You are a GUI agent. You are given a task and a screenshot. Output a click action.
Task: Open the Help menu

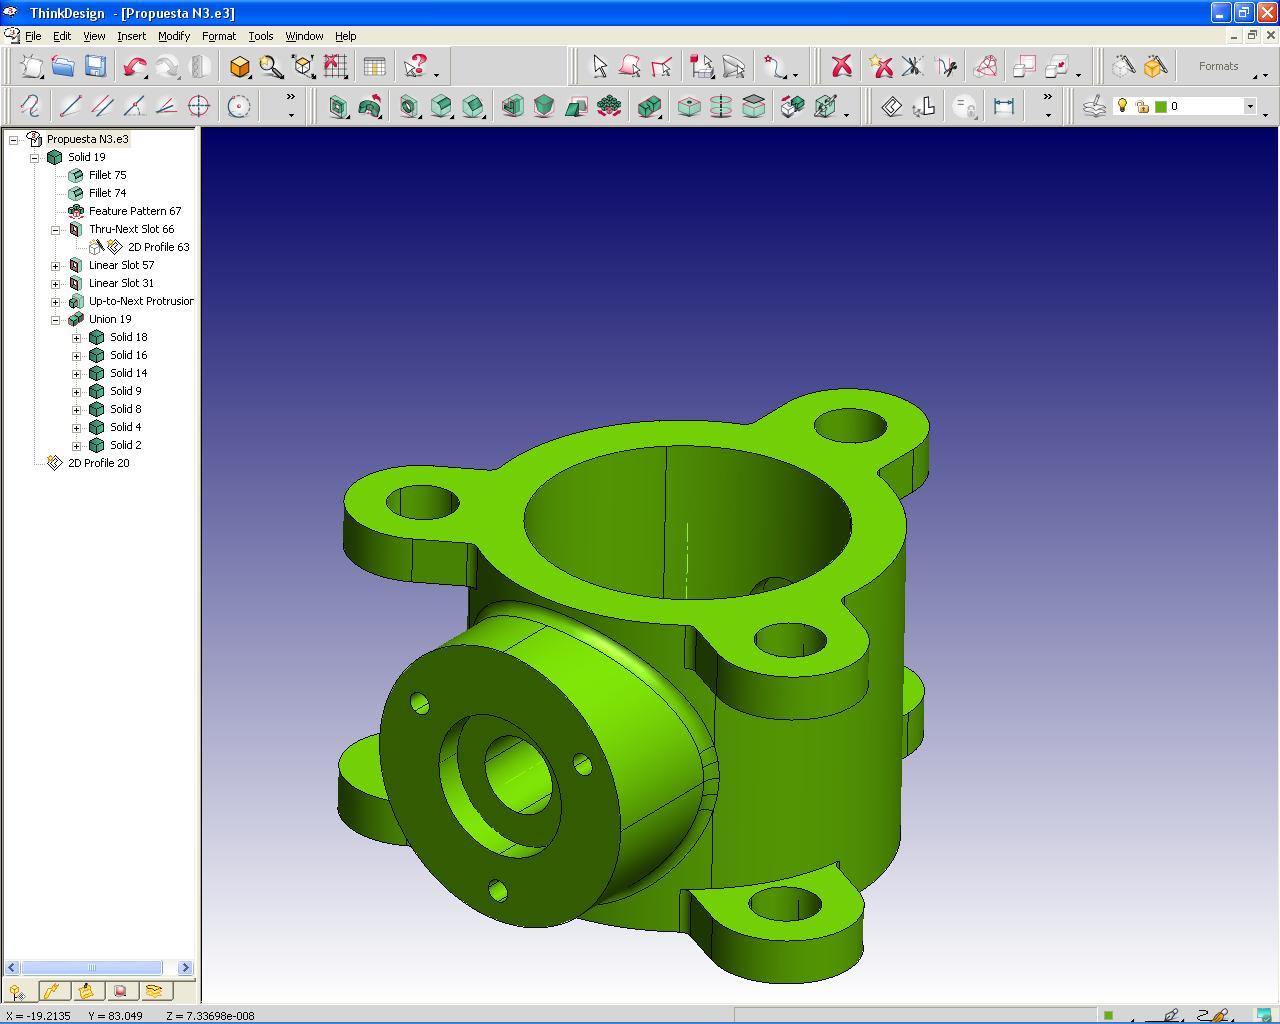(x=345, y=36)
